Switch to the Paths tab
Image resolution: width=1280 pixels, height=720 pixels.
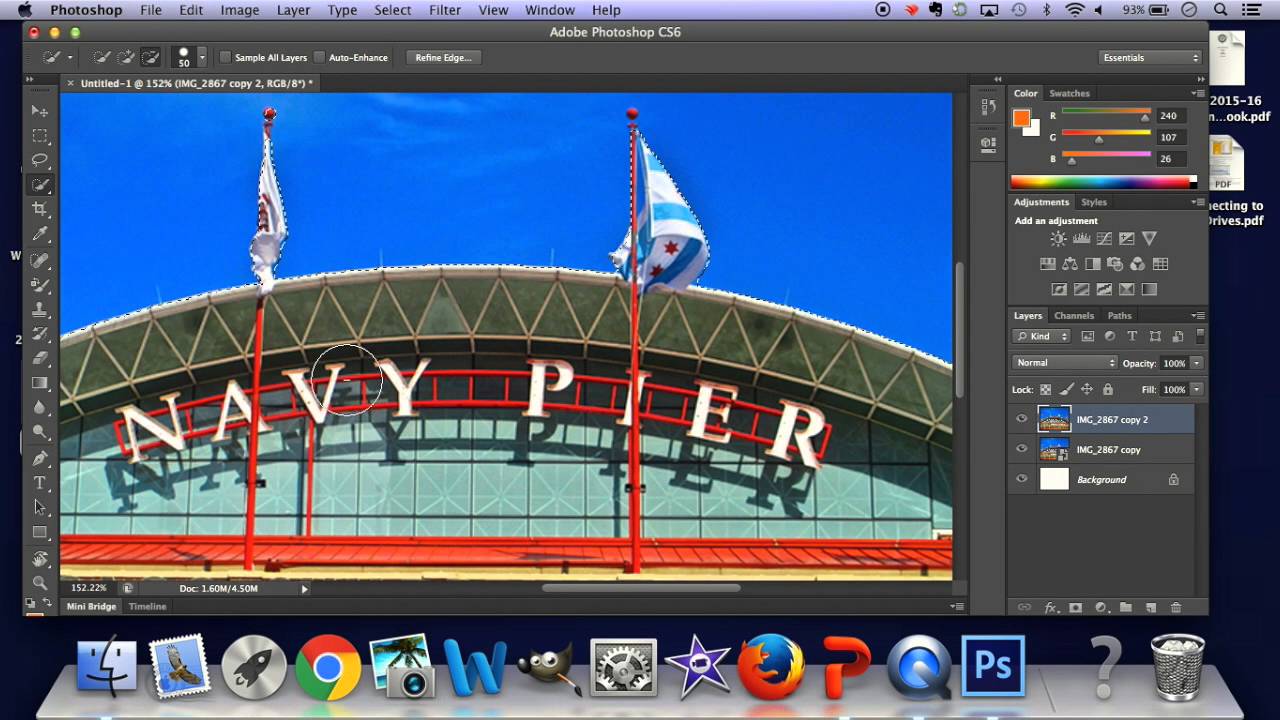[x=1119, y=316]
